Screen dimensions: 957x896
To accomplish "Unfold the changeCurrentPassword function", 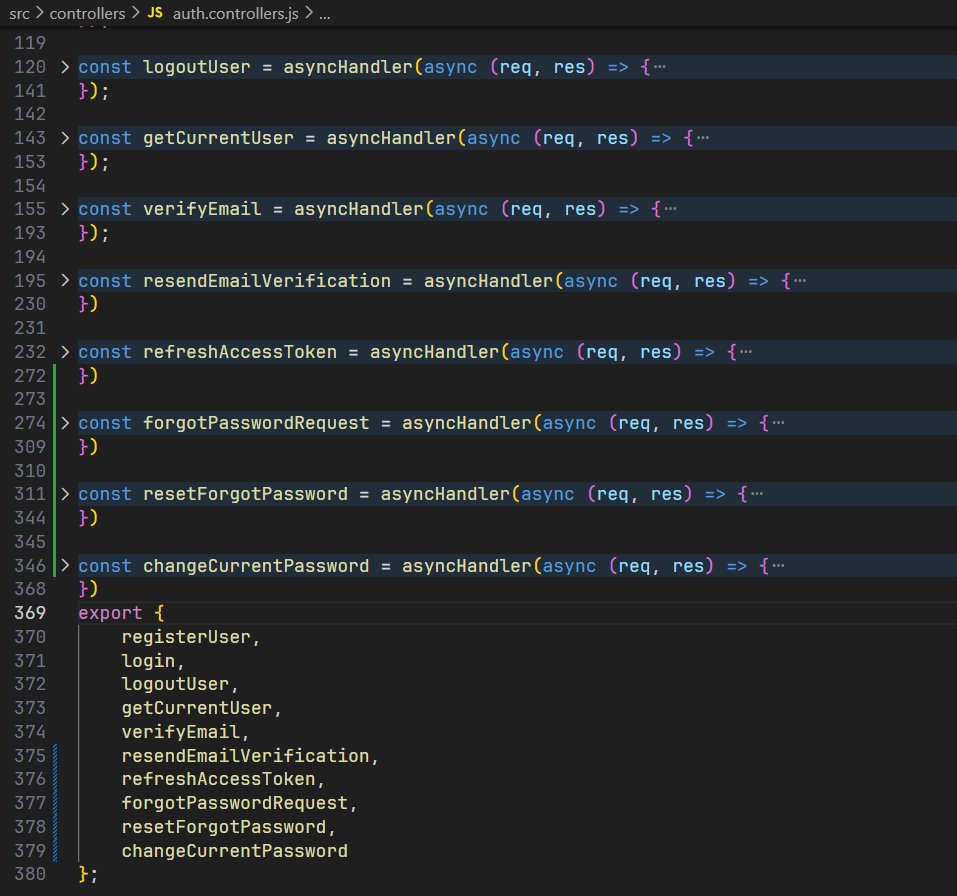I will tap(65, 565).
